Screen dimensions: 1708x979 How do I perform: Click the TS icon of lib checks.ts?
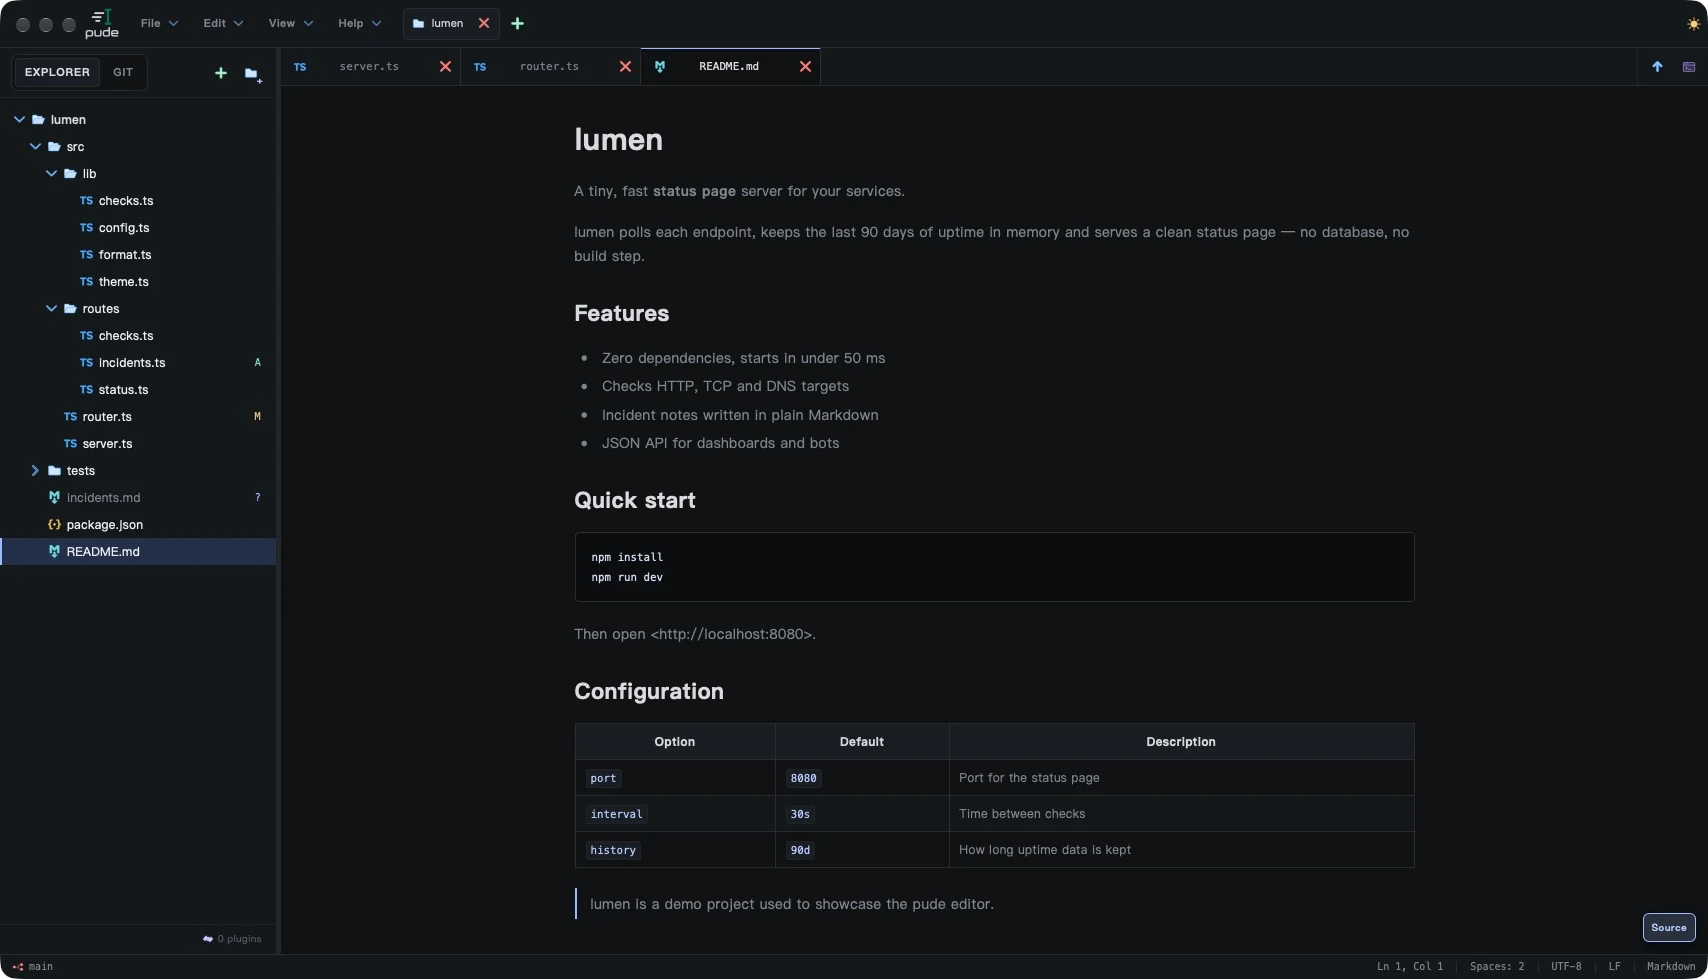[86, 201]
